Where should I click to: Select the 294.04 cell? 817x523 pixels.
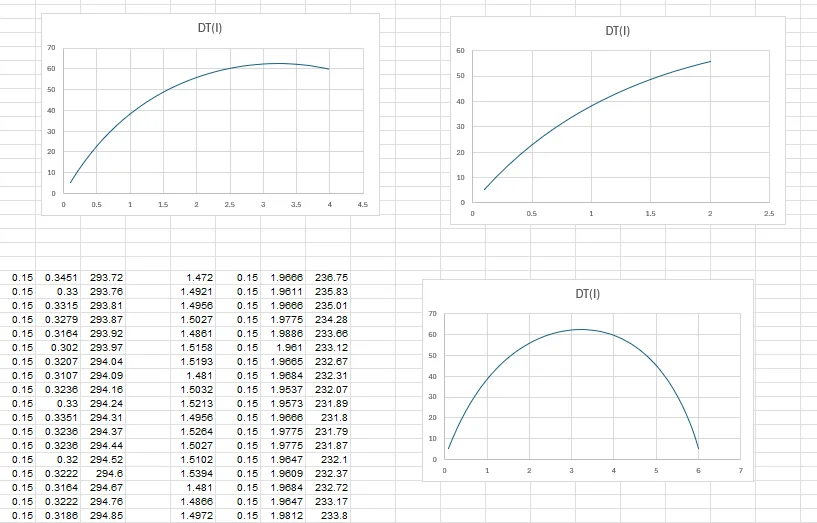coord(103,362)
